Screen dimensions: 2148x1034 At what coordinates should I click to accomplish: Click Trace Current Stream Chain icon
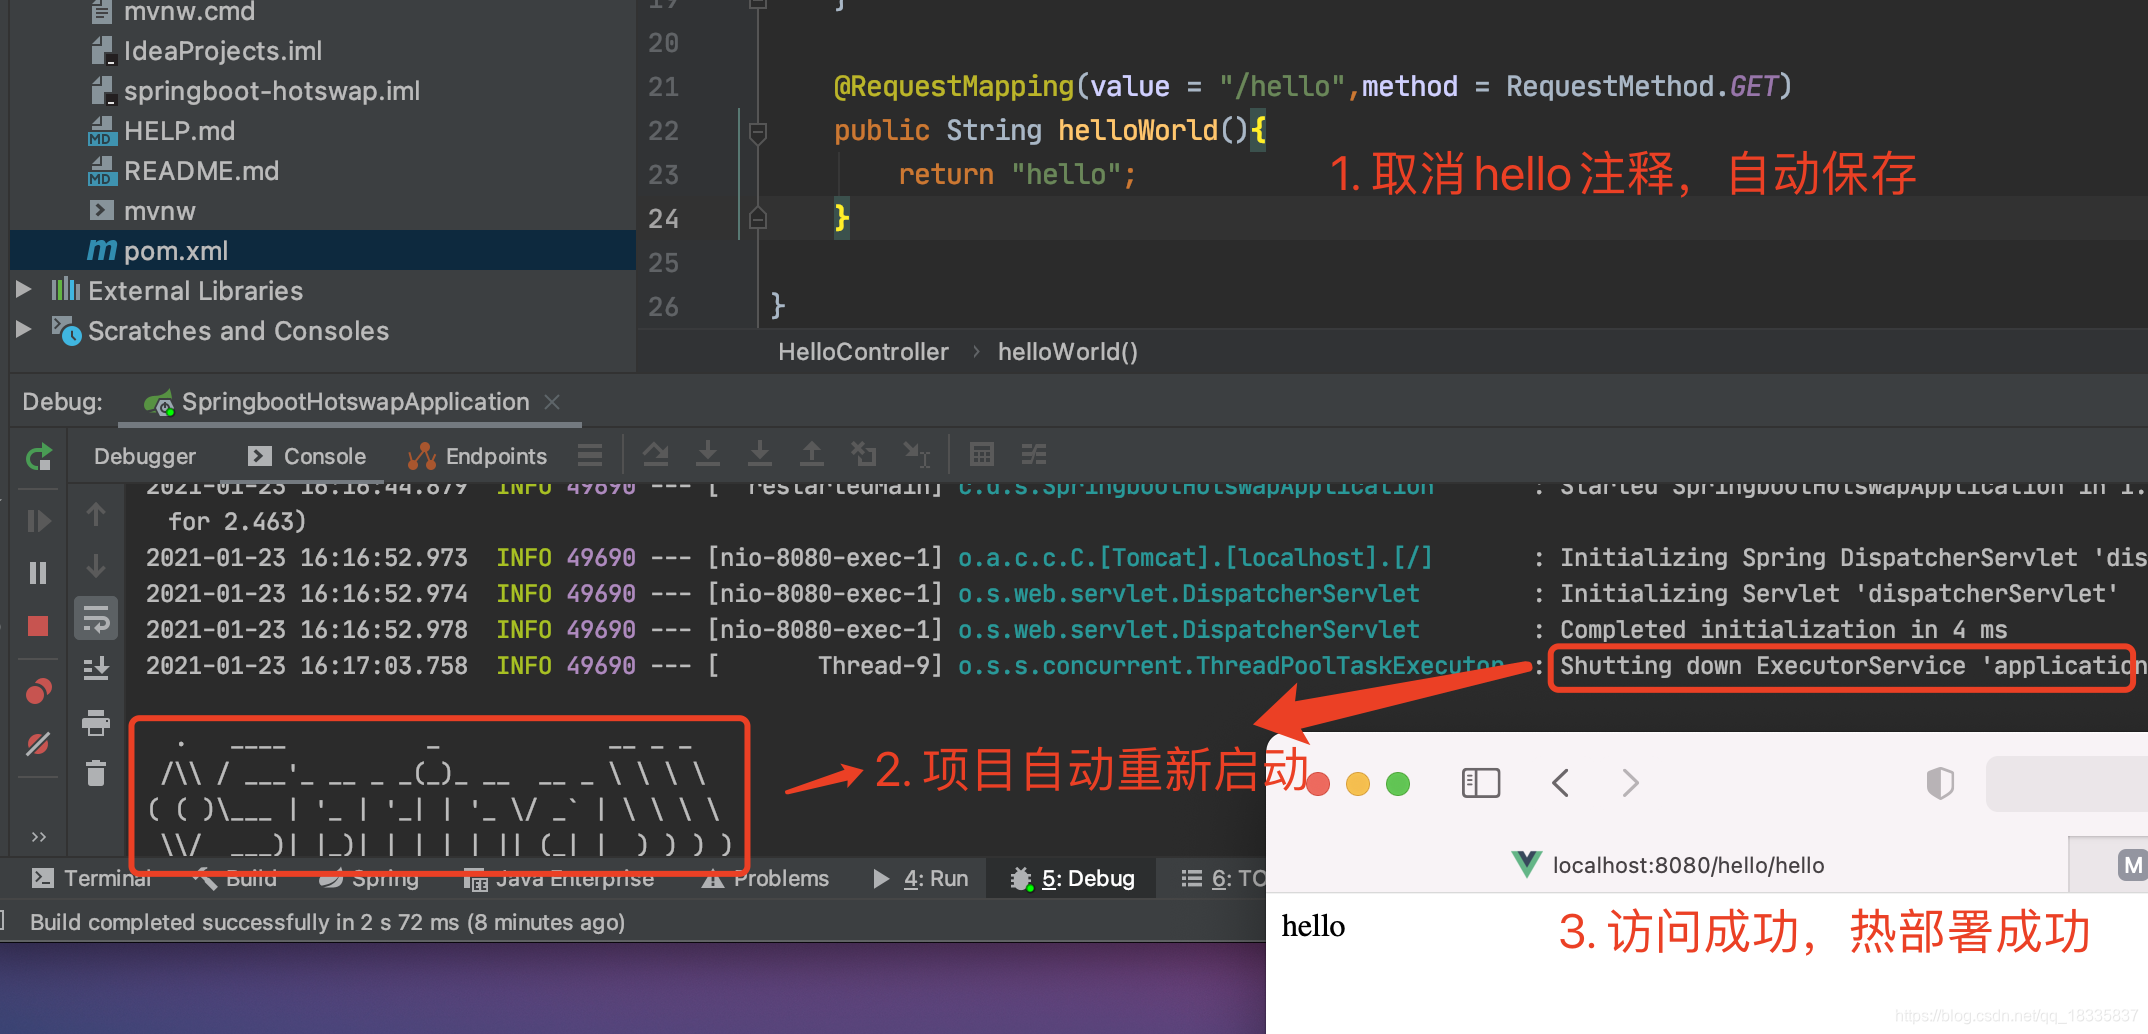[x=1034, y=455]
